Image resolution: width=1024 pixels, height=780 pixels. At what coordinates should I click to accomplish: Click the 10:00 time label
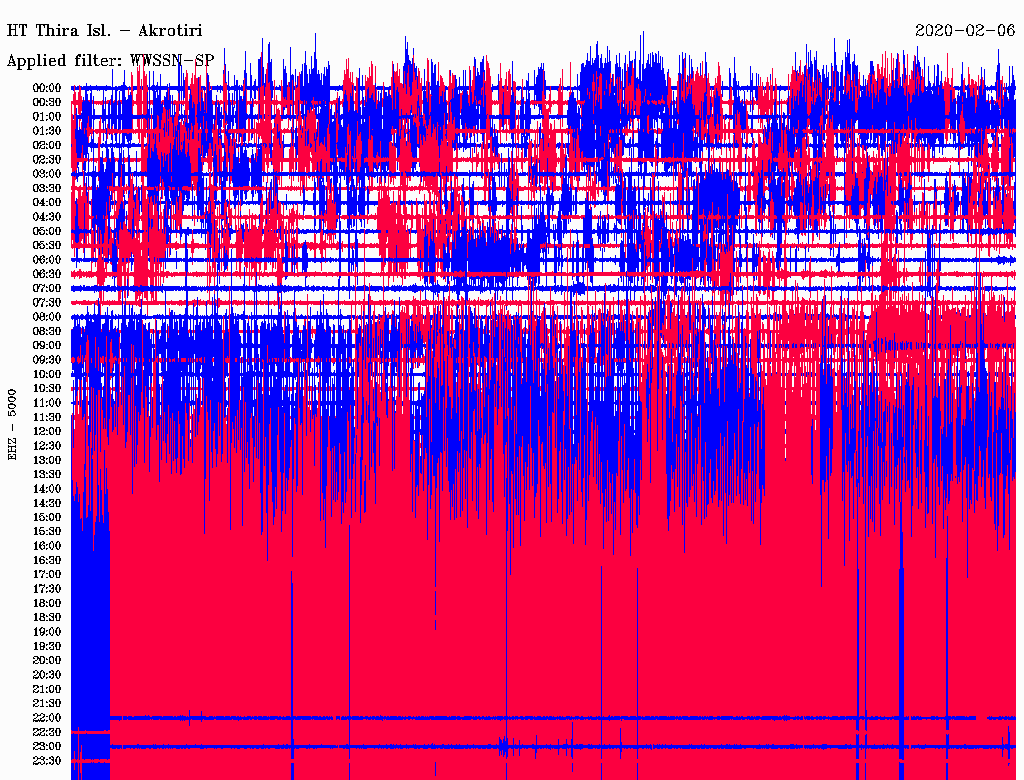47,374
